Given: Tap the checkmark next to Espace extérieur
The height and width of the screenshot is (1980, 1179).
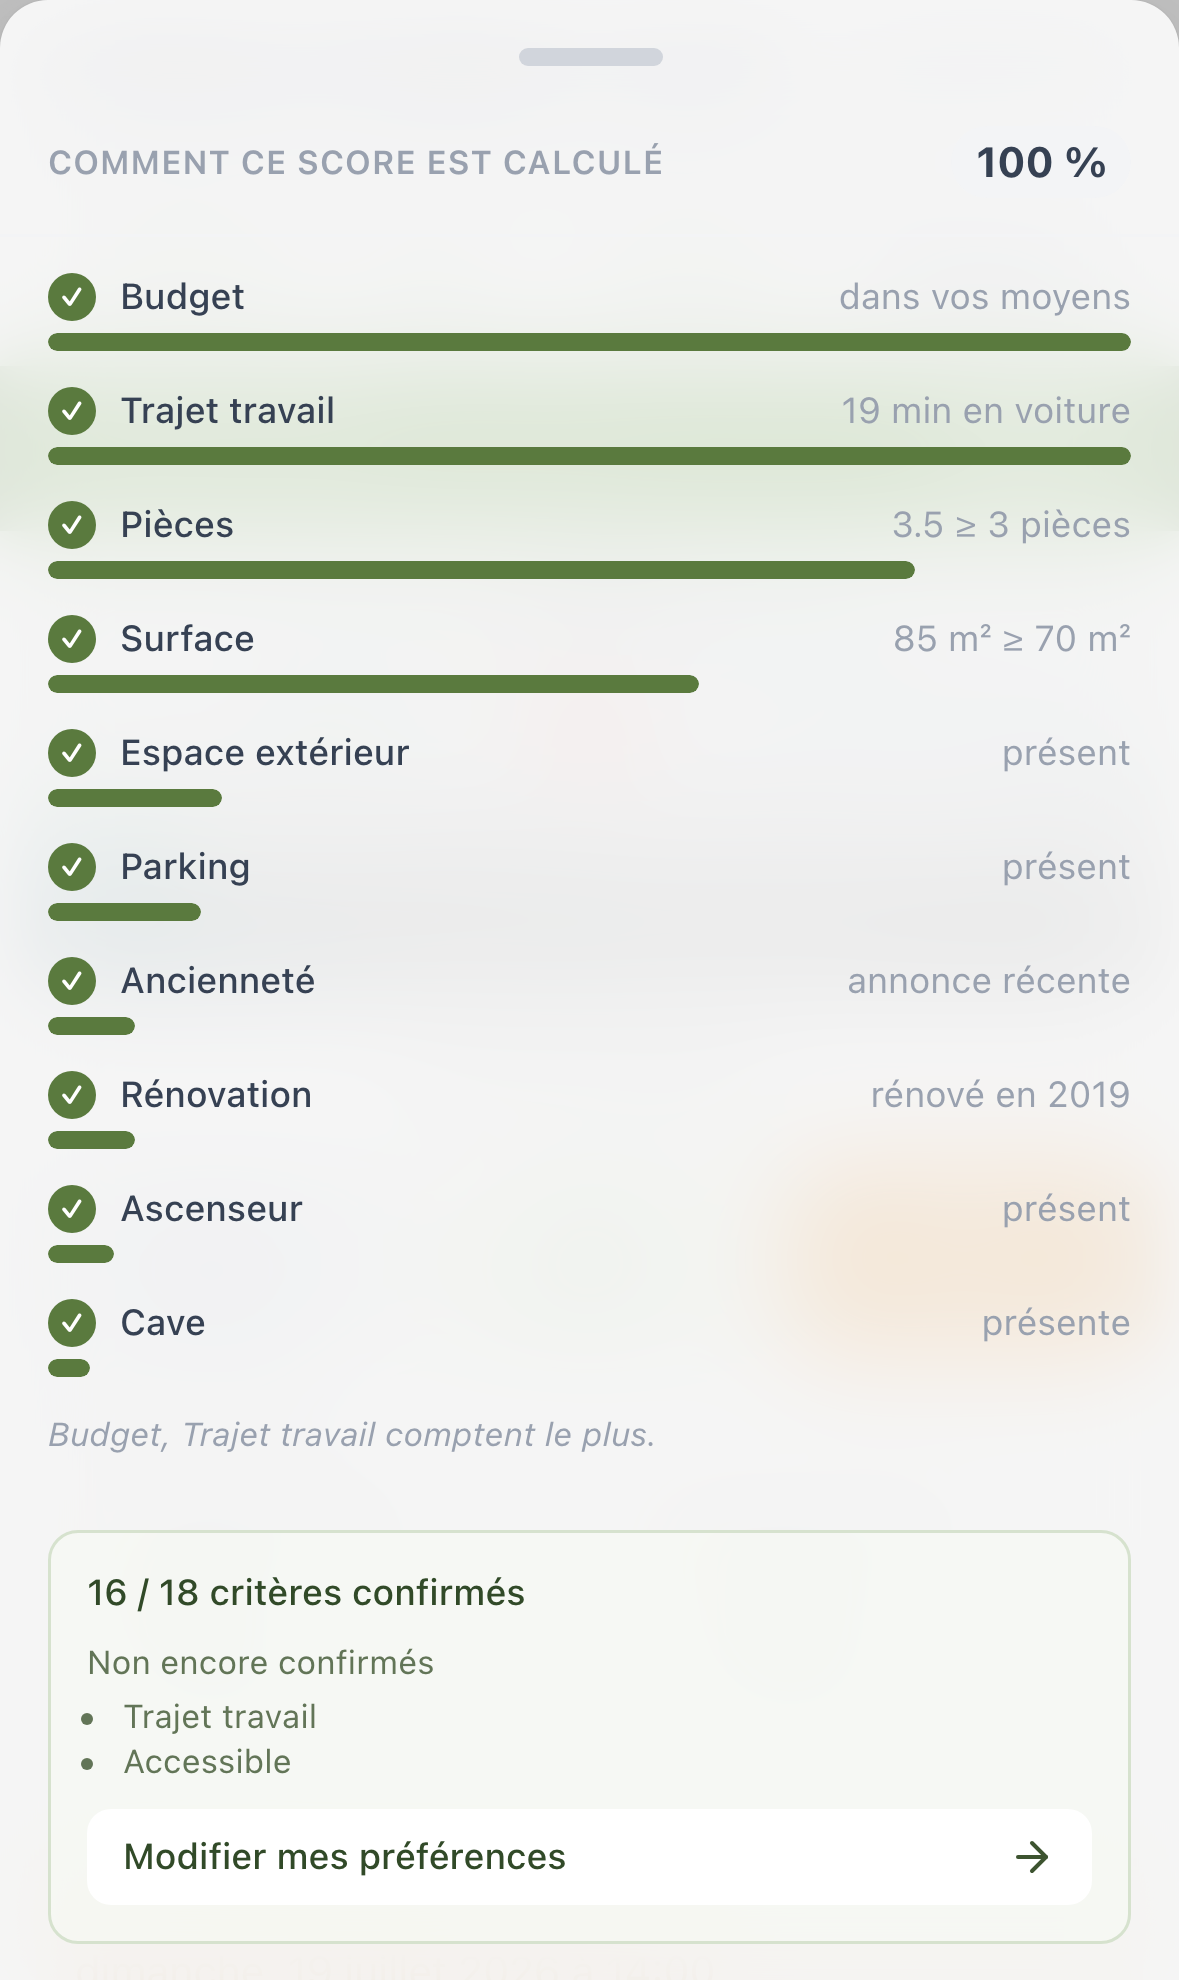Looking at the screenshot, I should click(x=72, y=753).
